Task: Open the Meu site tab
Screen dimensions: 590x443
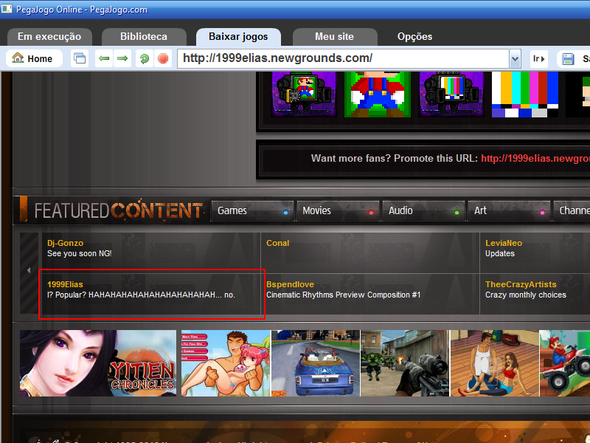Action: [335, 37]
